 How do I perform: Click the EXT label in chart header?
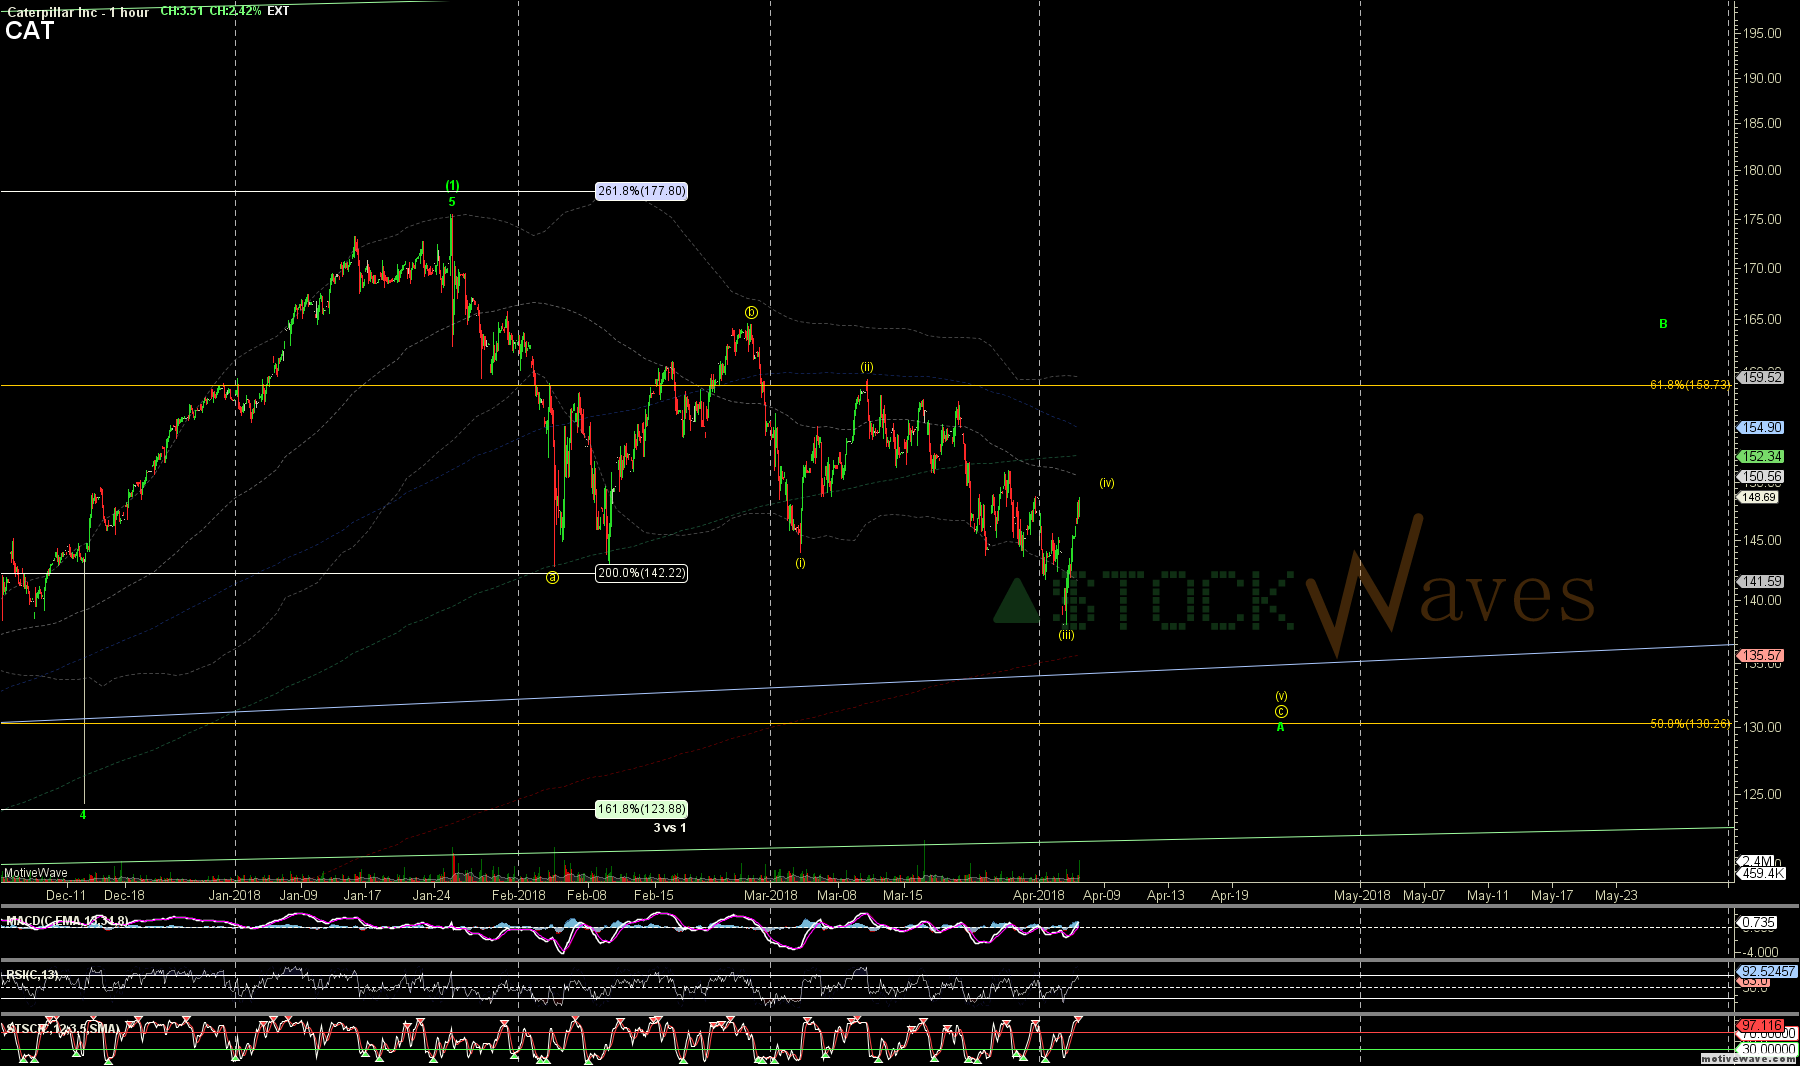click(x=278, y=11)
